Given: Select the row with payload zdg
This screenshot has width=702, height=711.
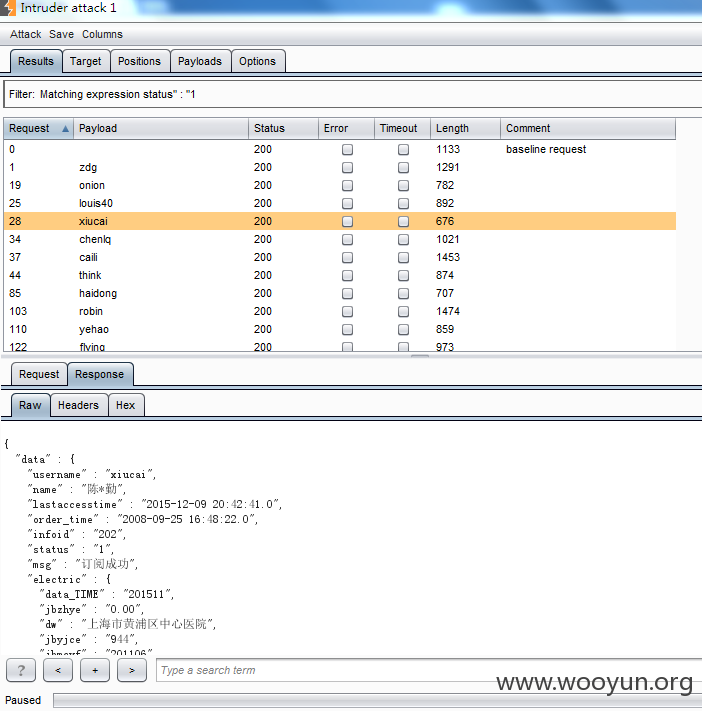Looking at the screenshot, I should 340,167.
